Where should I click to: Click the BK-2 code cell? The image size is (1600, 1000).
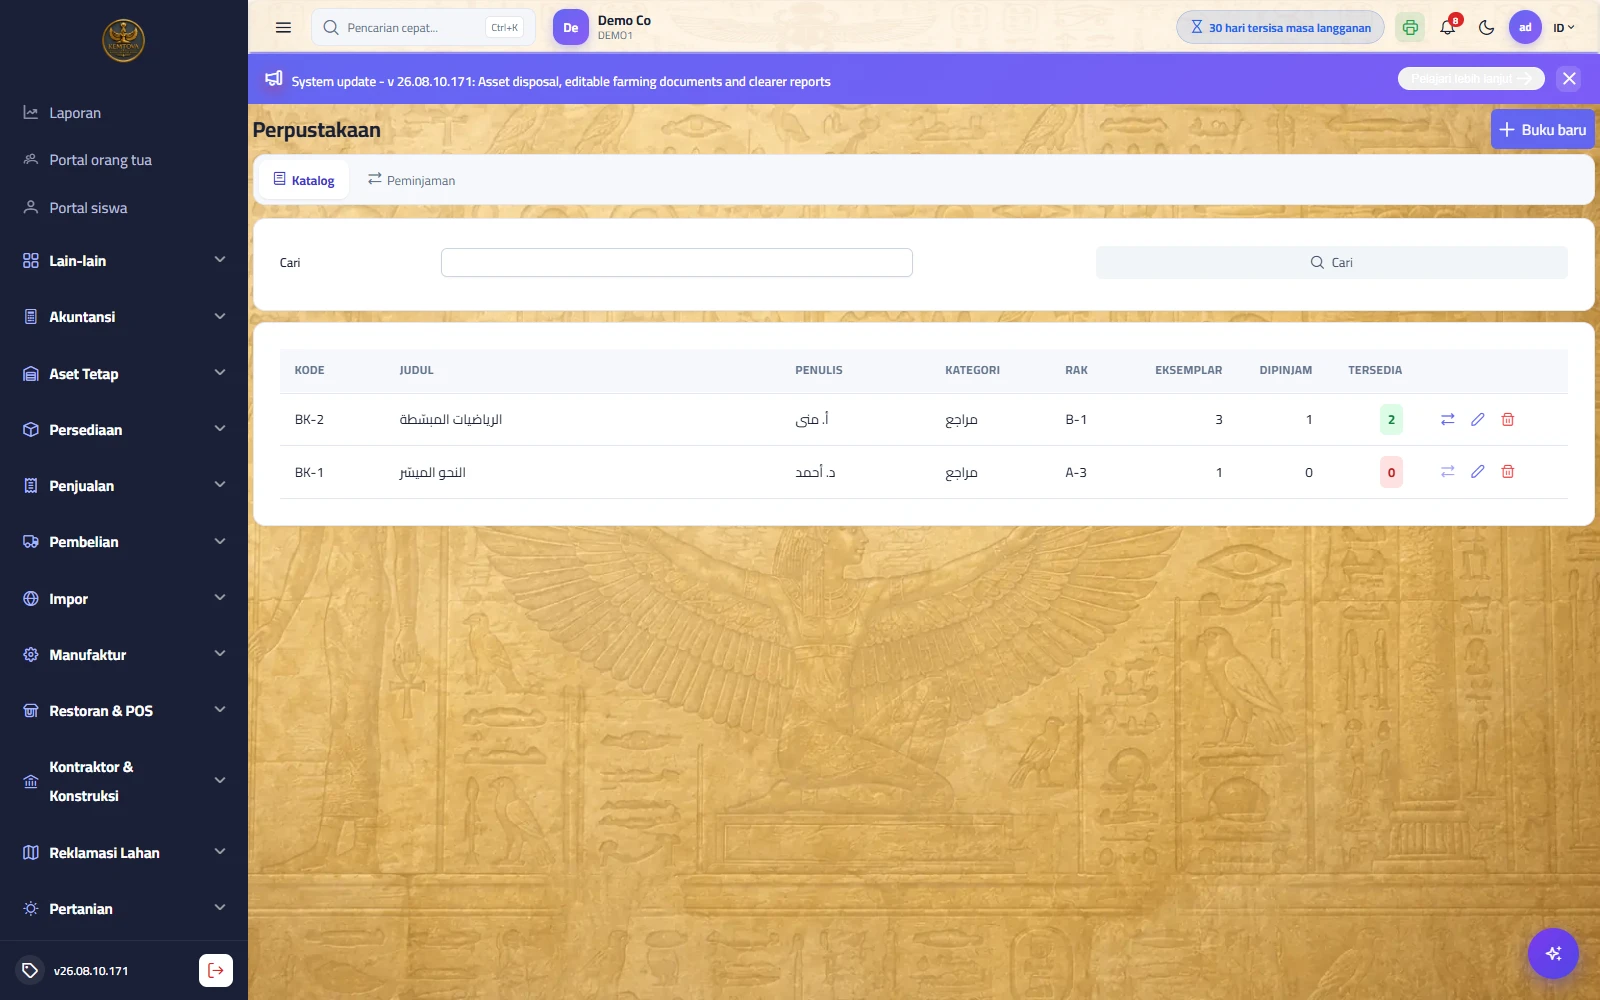(x=309, y=420)
